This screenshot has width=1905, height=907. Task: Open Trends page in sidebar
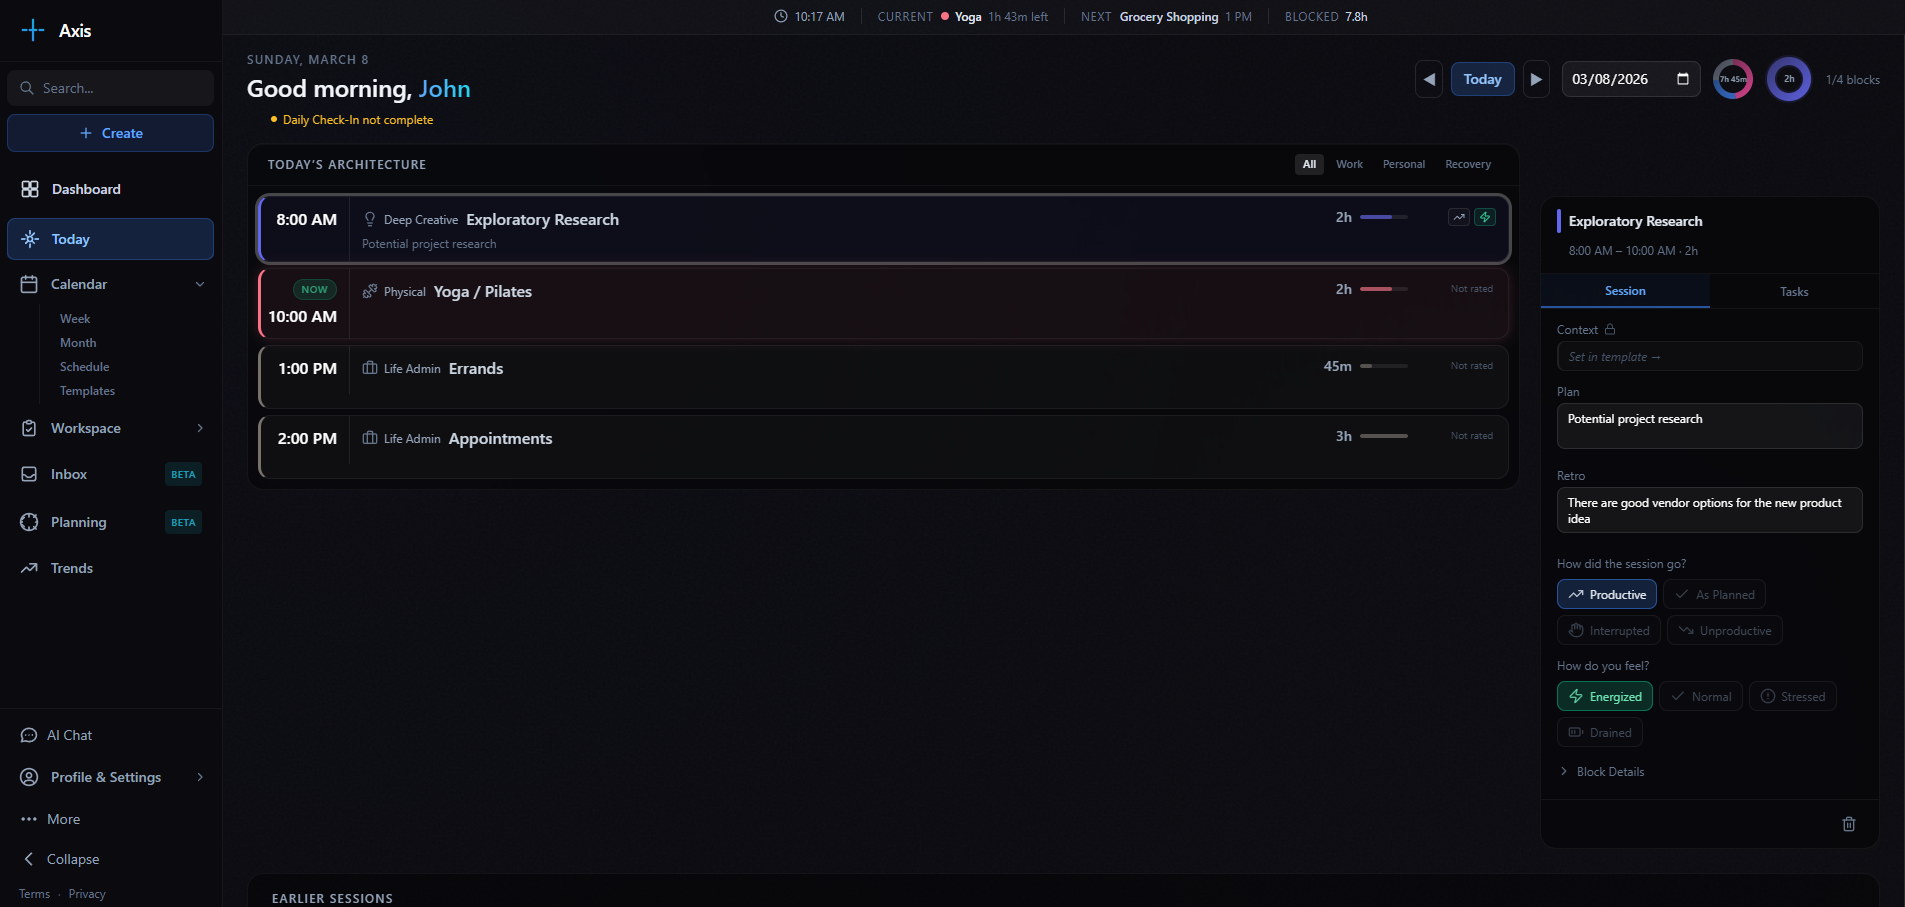click(71, 568)
